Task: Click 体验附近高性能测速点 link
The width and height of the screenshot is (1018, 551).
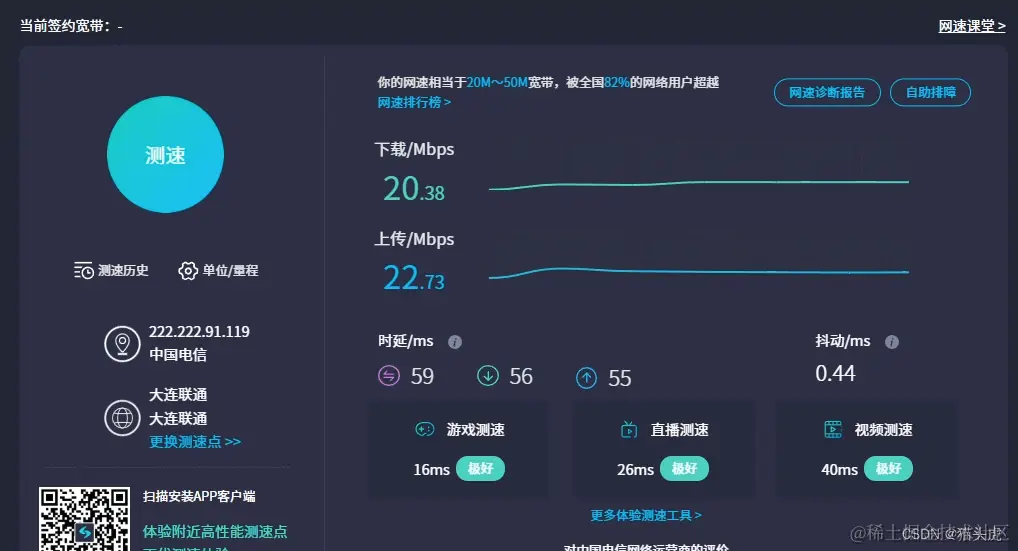Action: click(x=215, y=532)
